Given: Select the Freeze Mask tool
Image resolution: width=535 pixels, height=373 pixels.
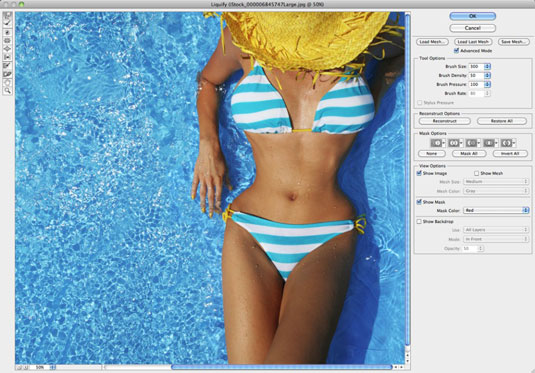Looking at the screenshot, I should [x=8, y=66].
